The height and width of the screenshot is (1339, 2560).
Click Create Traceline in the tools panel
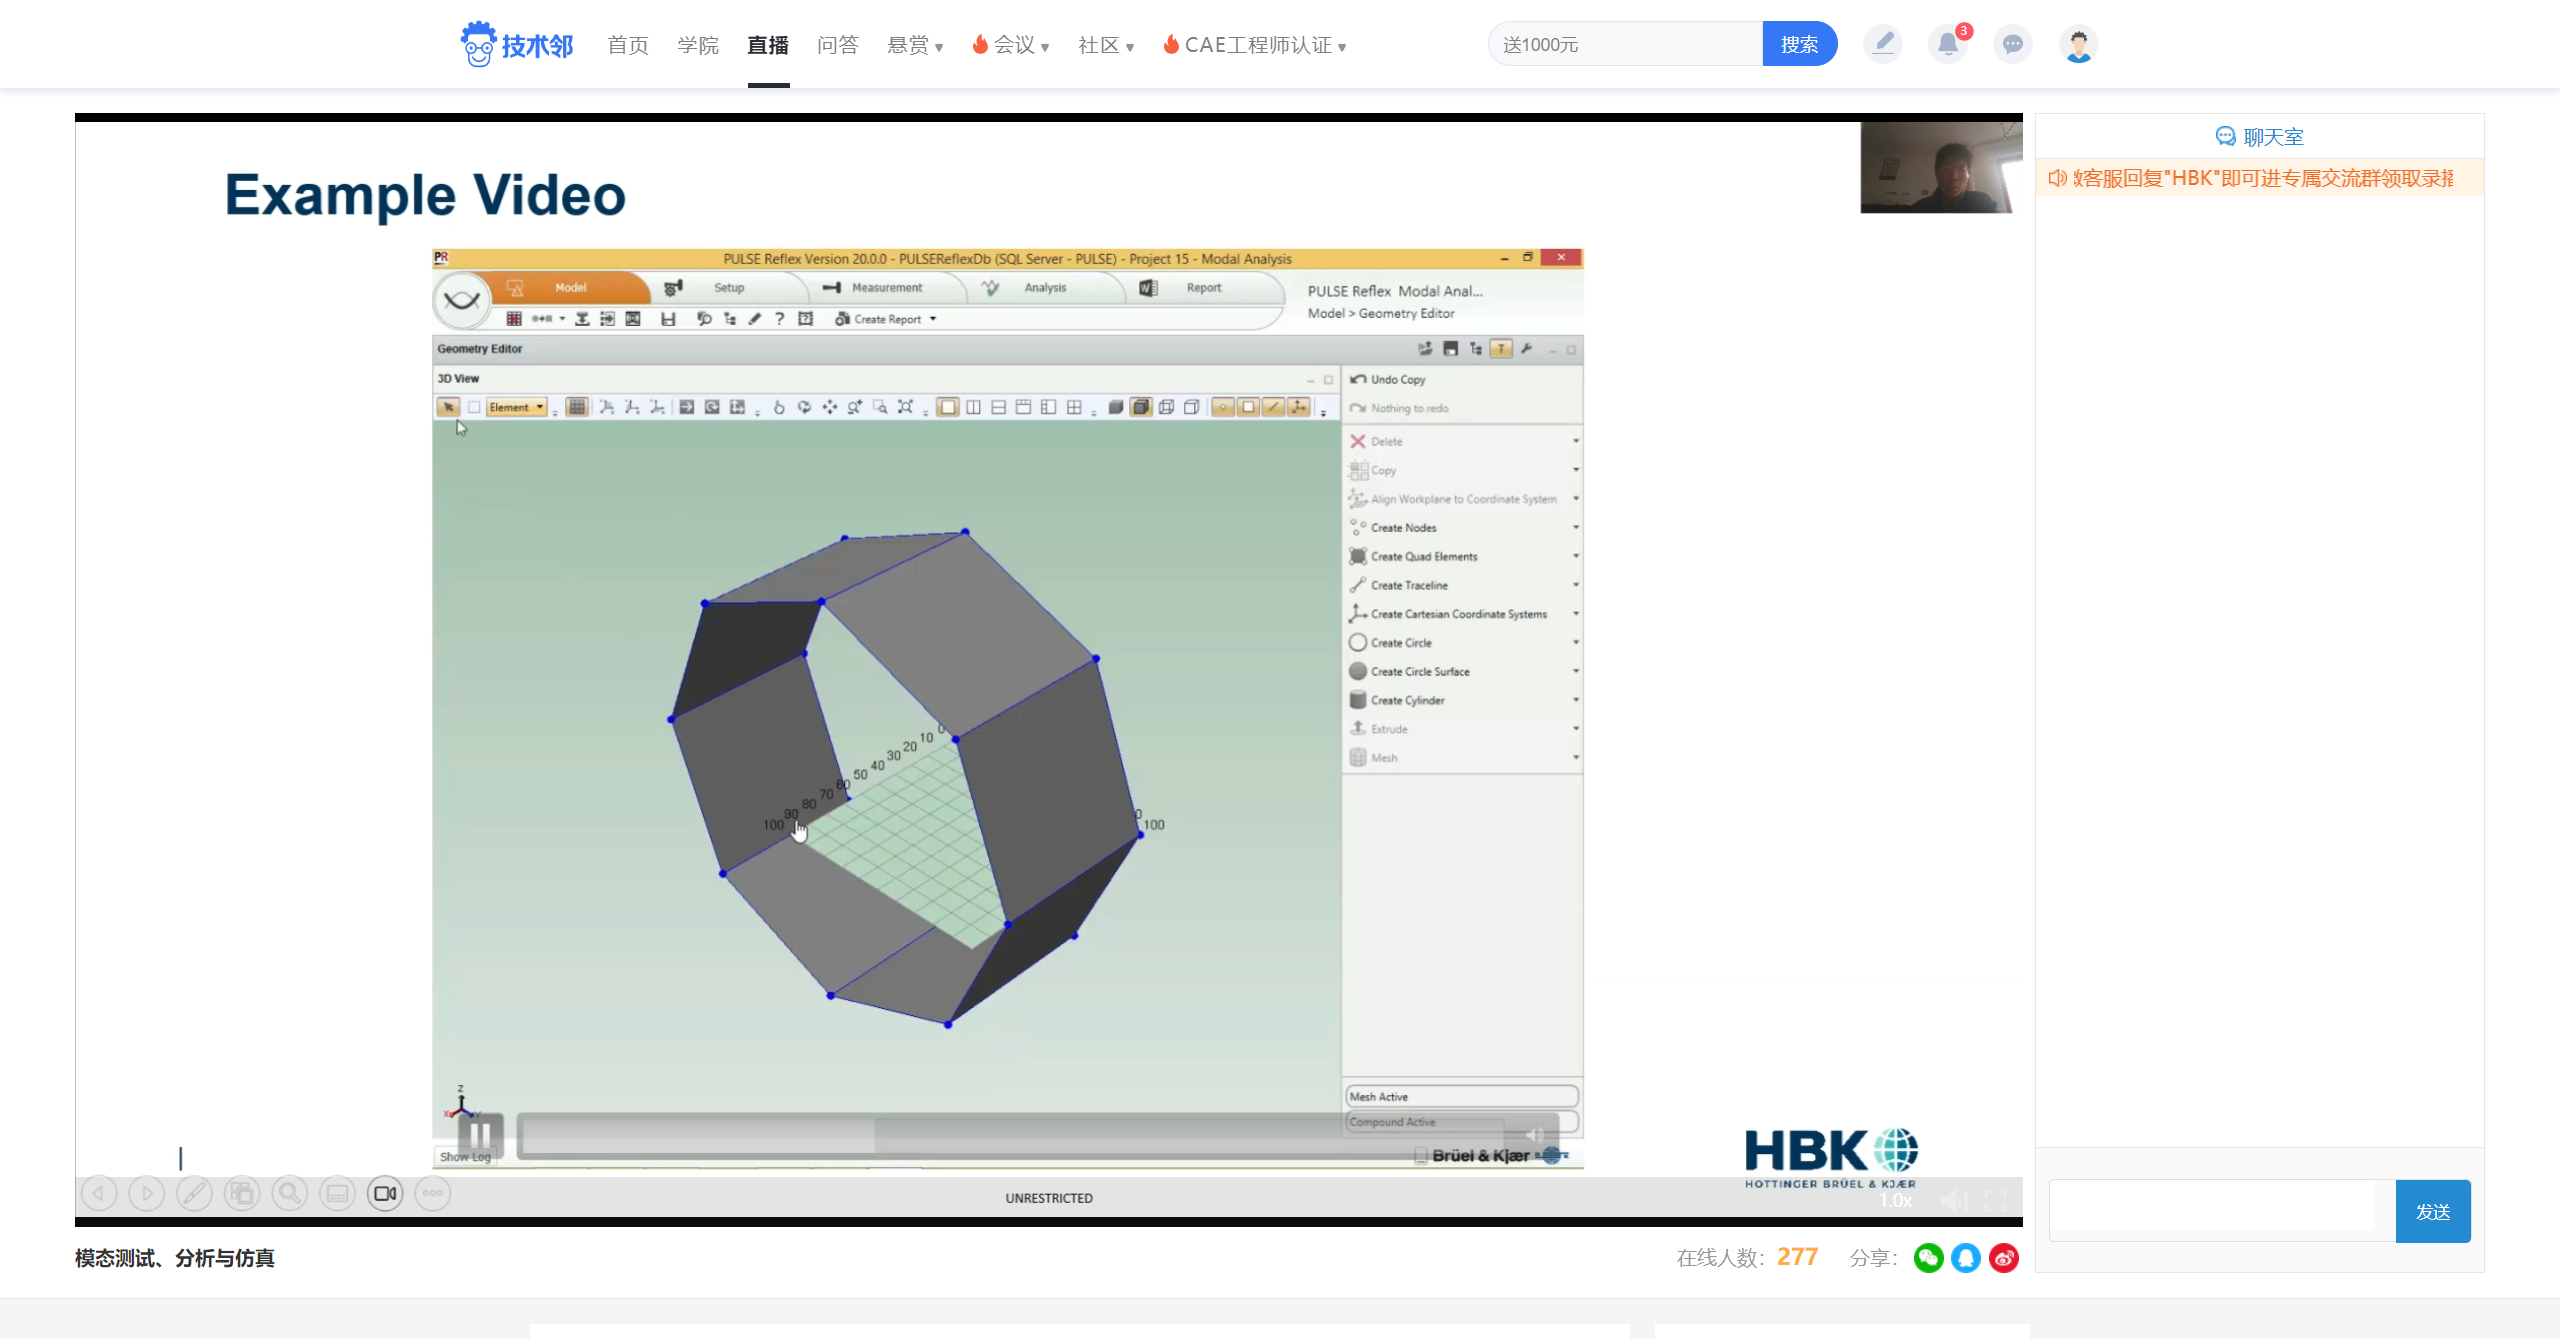1398,585
